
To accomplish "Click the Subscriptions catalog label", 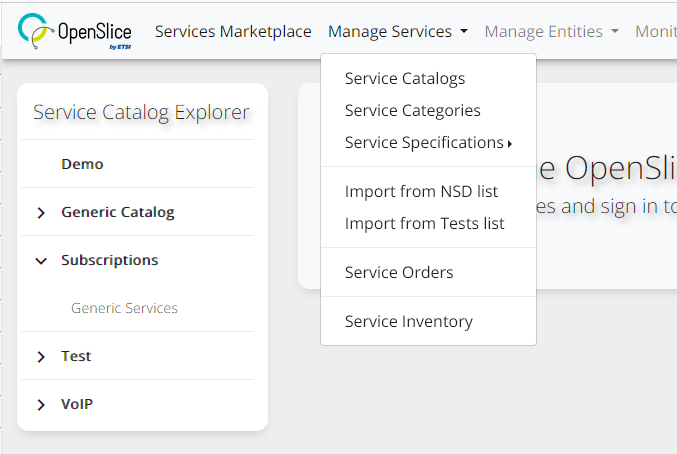I will coord(109,260).
